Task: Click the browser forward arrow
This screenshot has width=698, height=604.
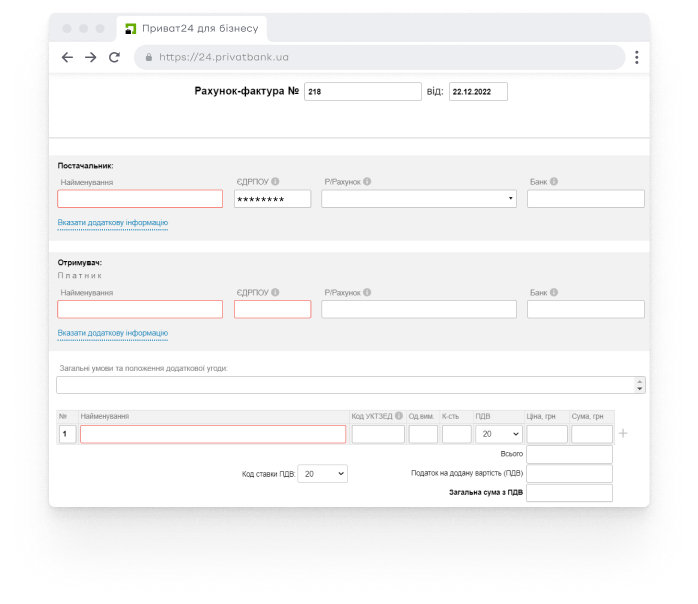Action: (x=90, y=58)
